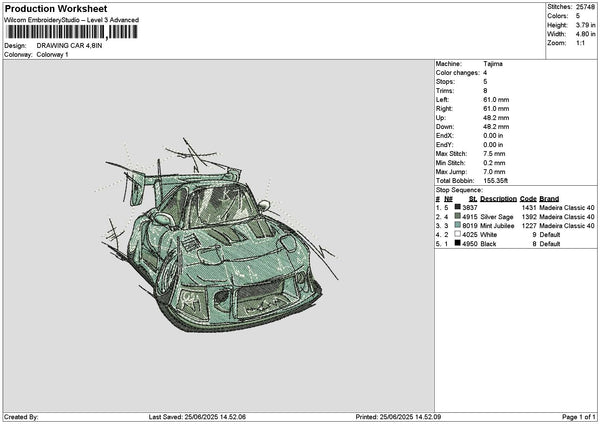The width and height of the screenshot is (600, 424).
Task: Click the 'Colorway 1' value
Action: pos(52,55)
